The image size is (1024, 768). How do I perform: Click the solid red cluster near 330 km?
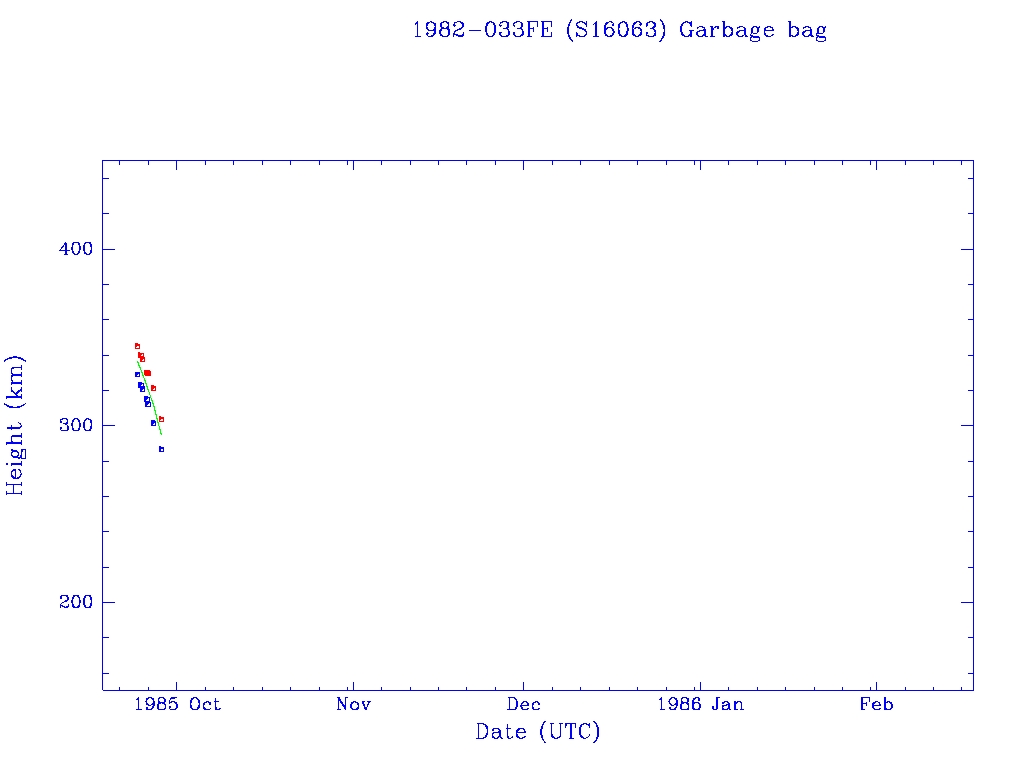[x=147, y=373]
